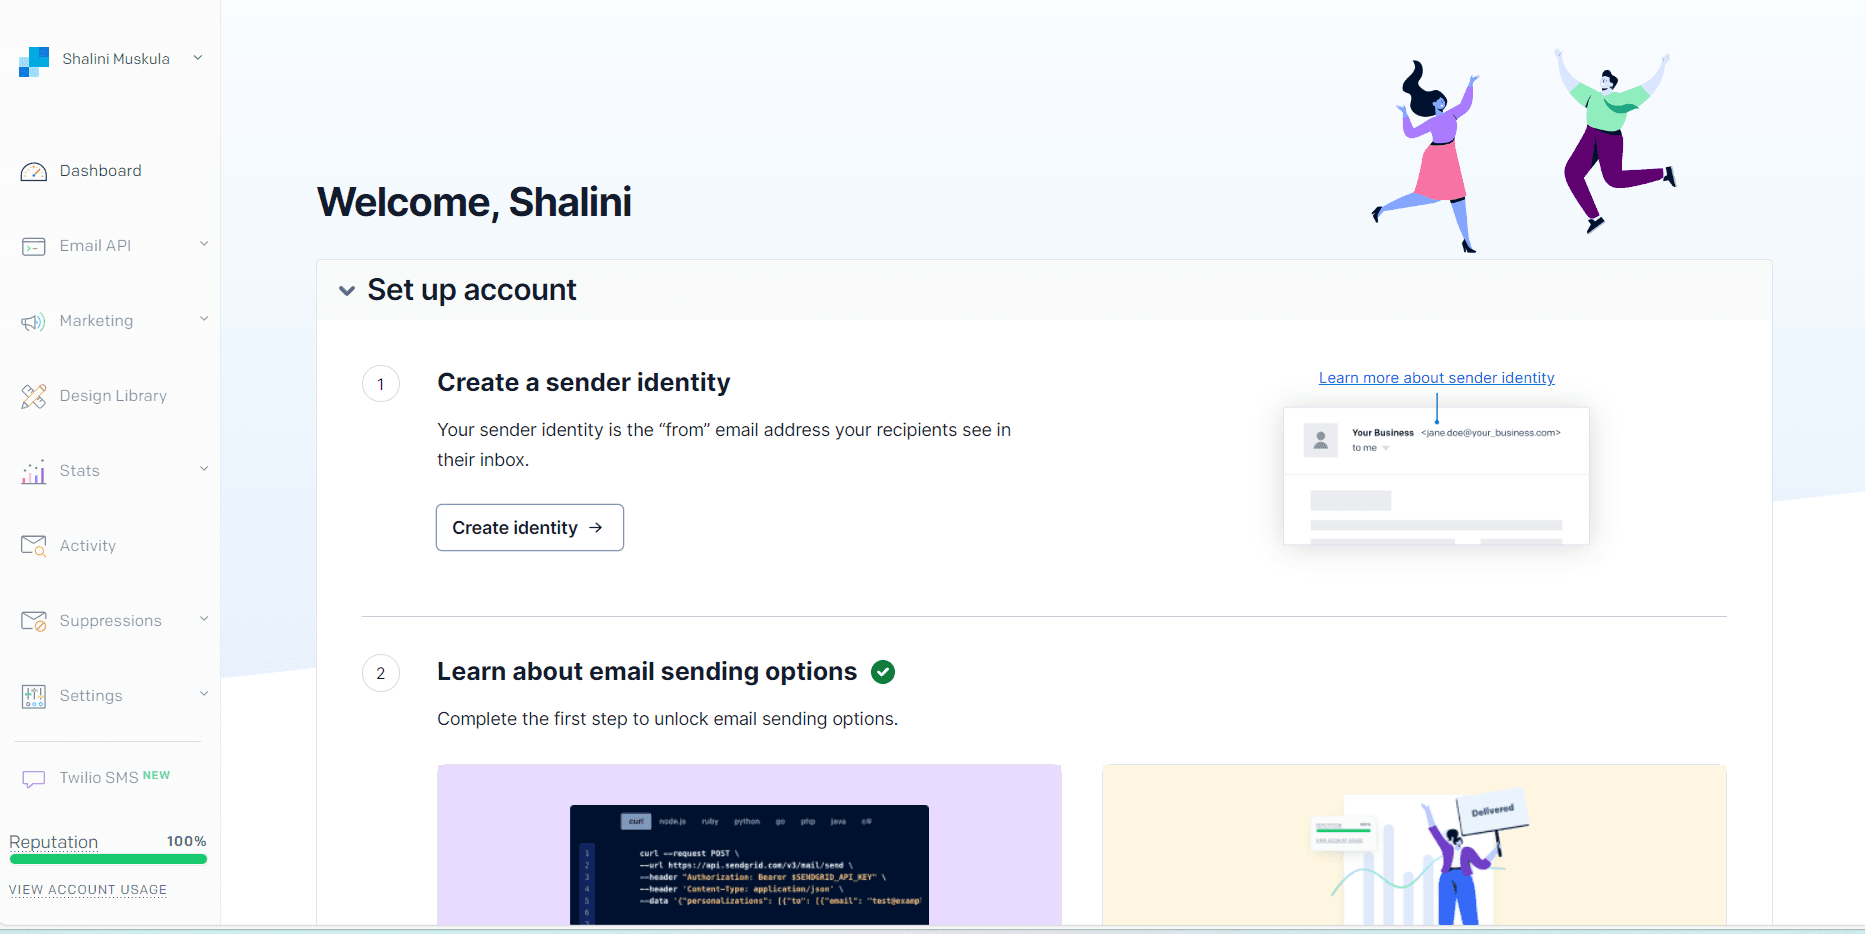Open the Activity envelope icon
This screenshot has width=1865, height=934.
click(34, 546)
